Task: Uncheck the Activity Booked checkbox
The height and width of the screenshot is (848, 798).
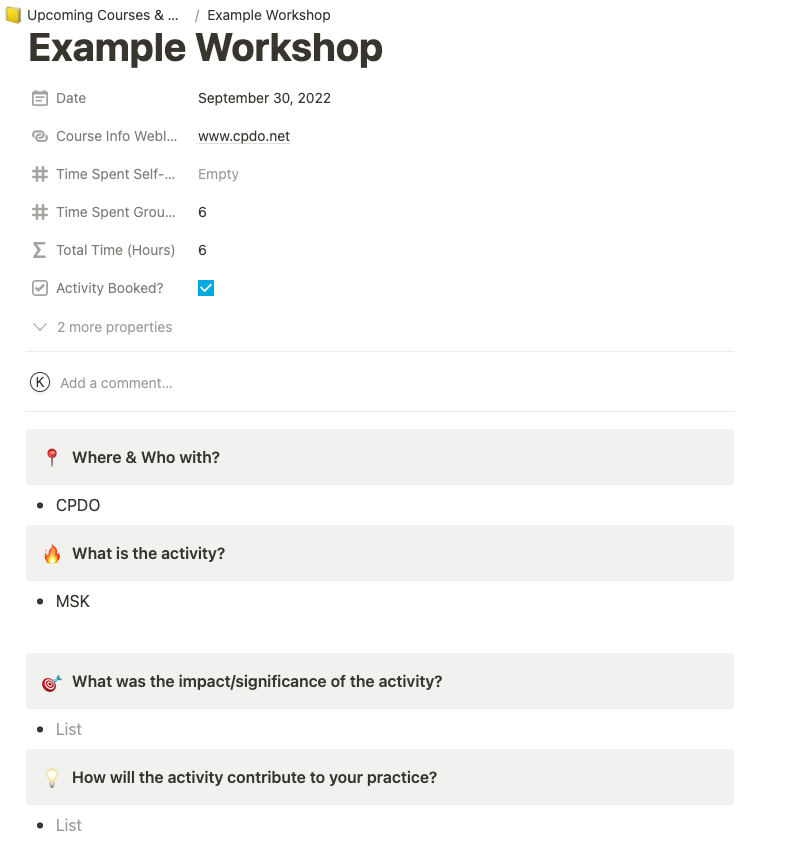Action: point(206,288)
